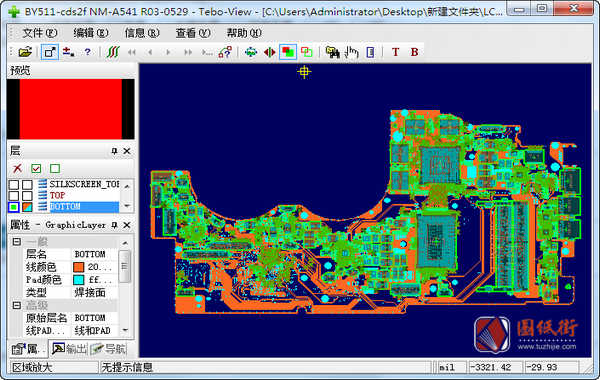Open the 编辑(E) menu
The height and width of the screenshot is (380, 600).
91,33
